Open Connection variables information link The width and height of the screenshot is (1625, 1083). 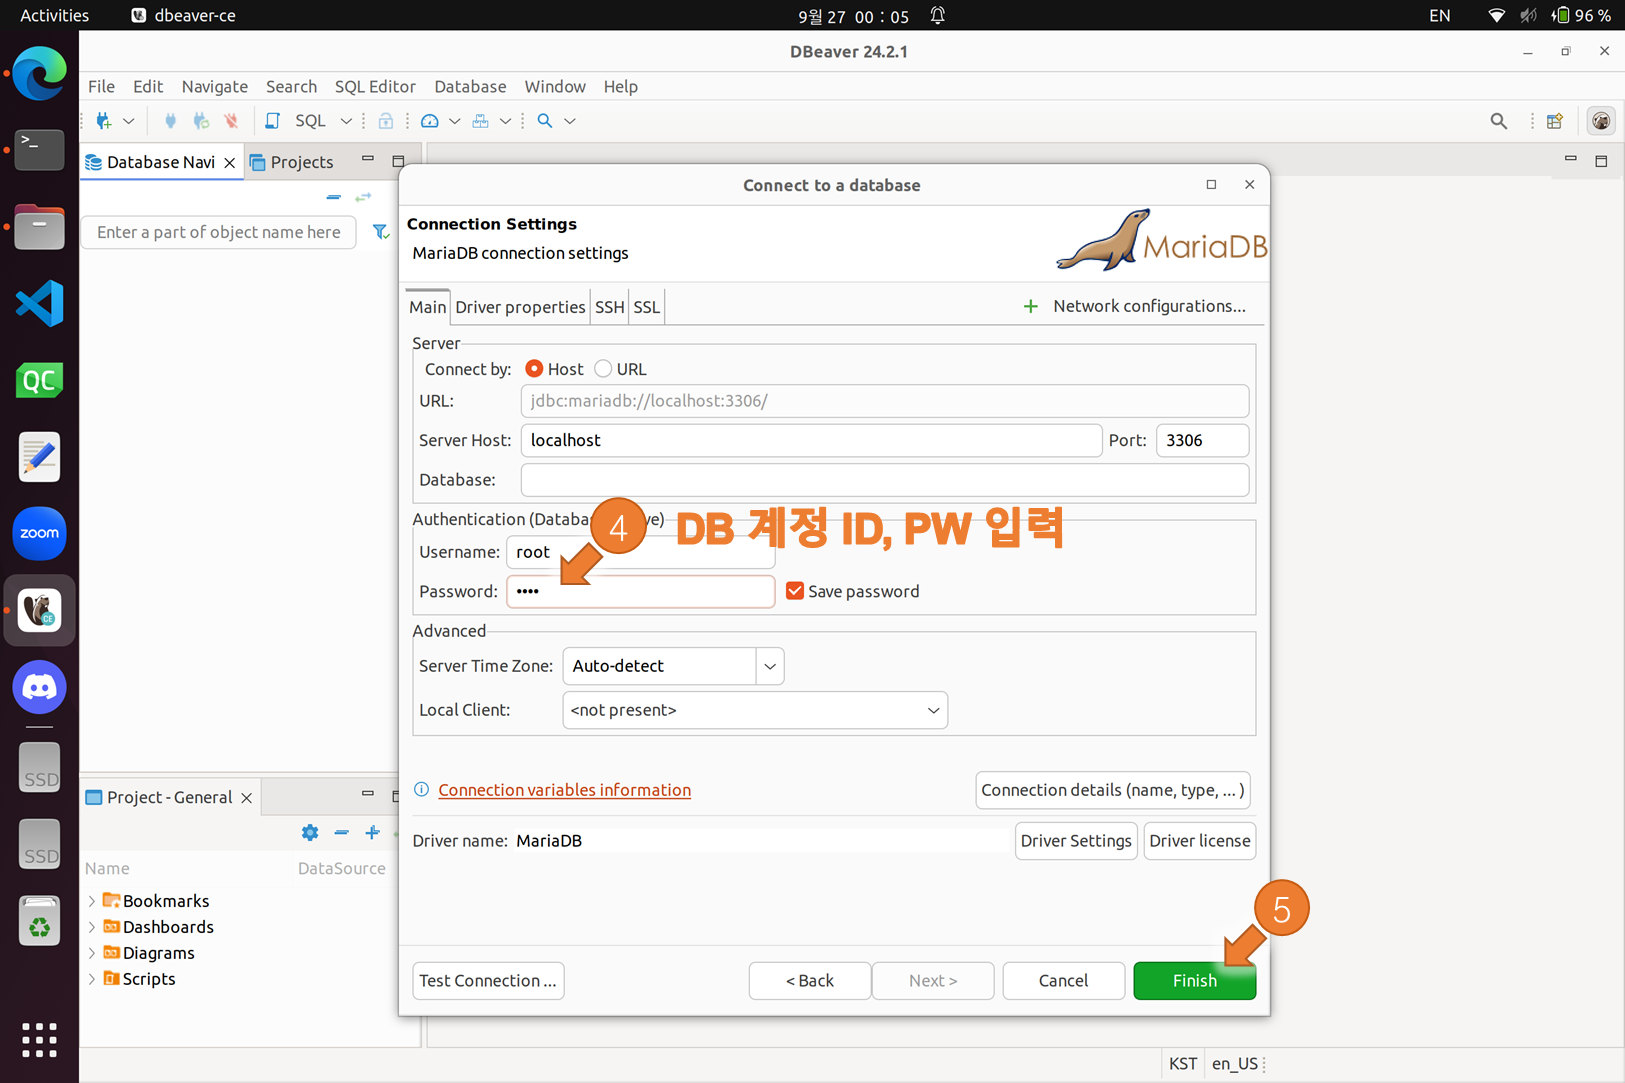tap(564, 790)
